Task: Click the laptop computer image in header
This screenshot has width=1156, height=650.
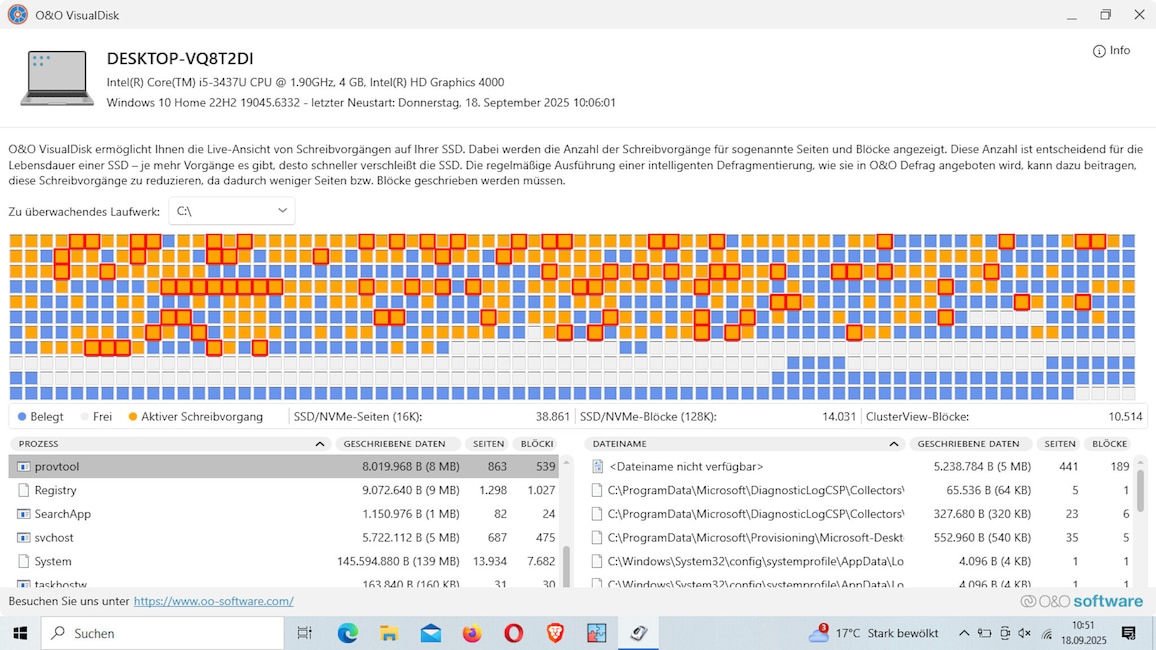Action: coord(57,78)
